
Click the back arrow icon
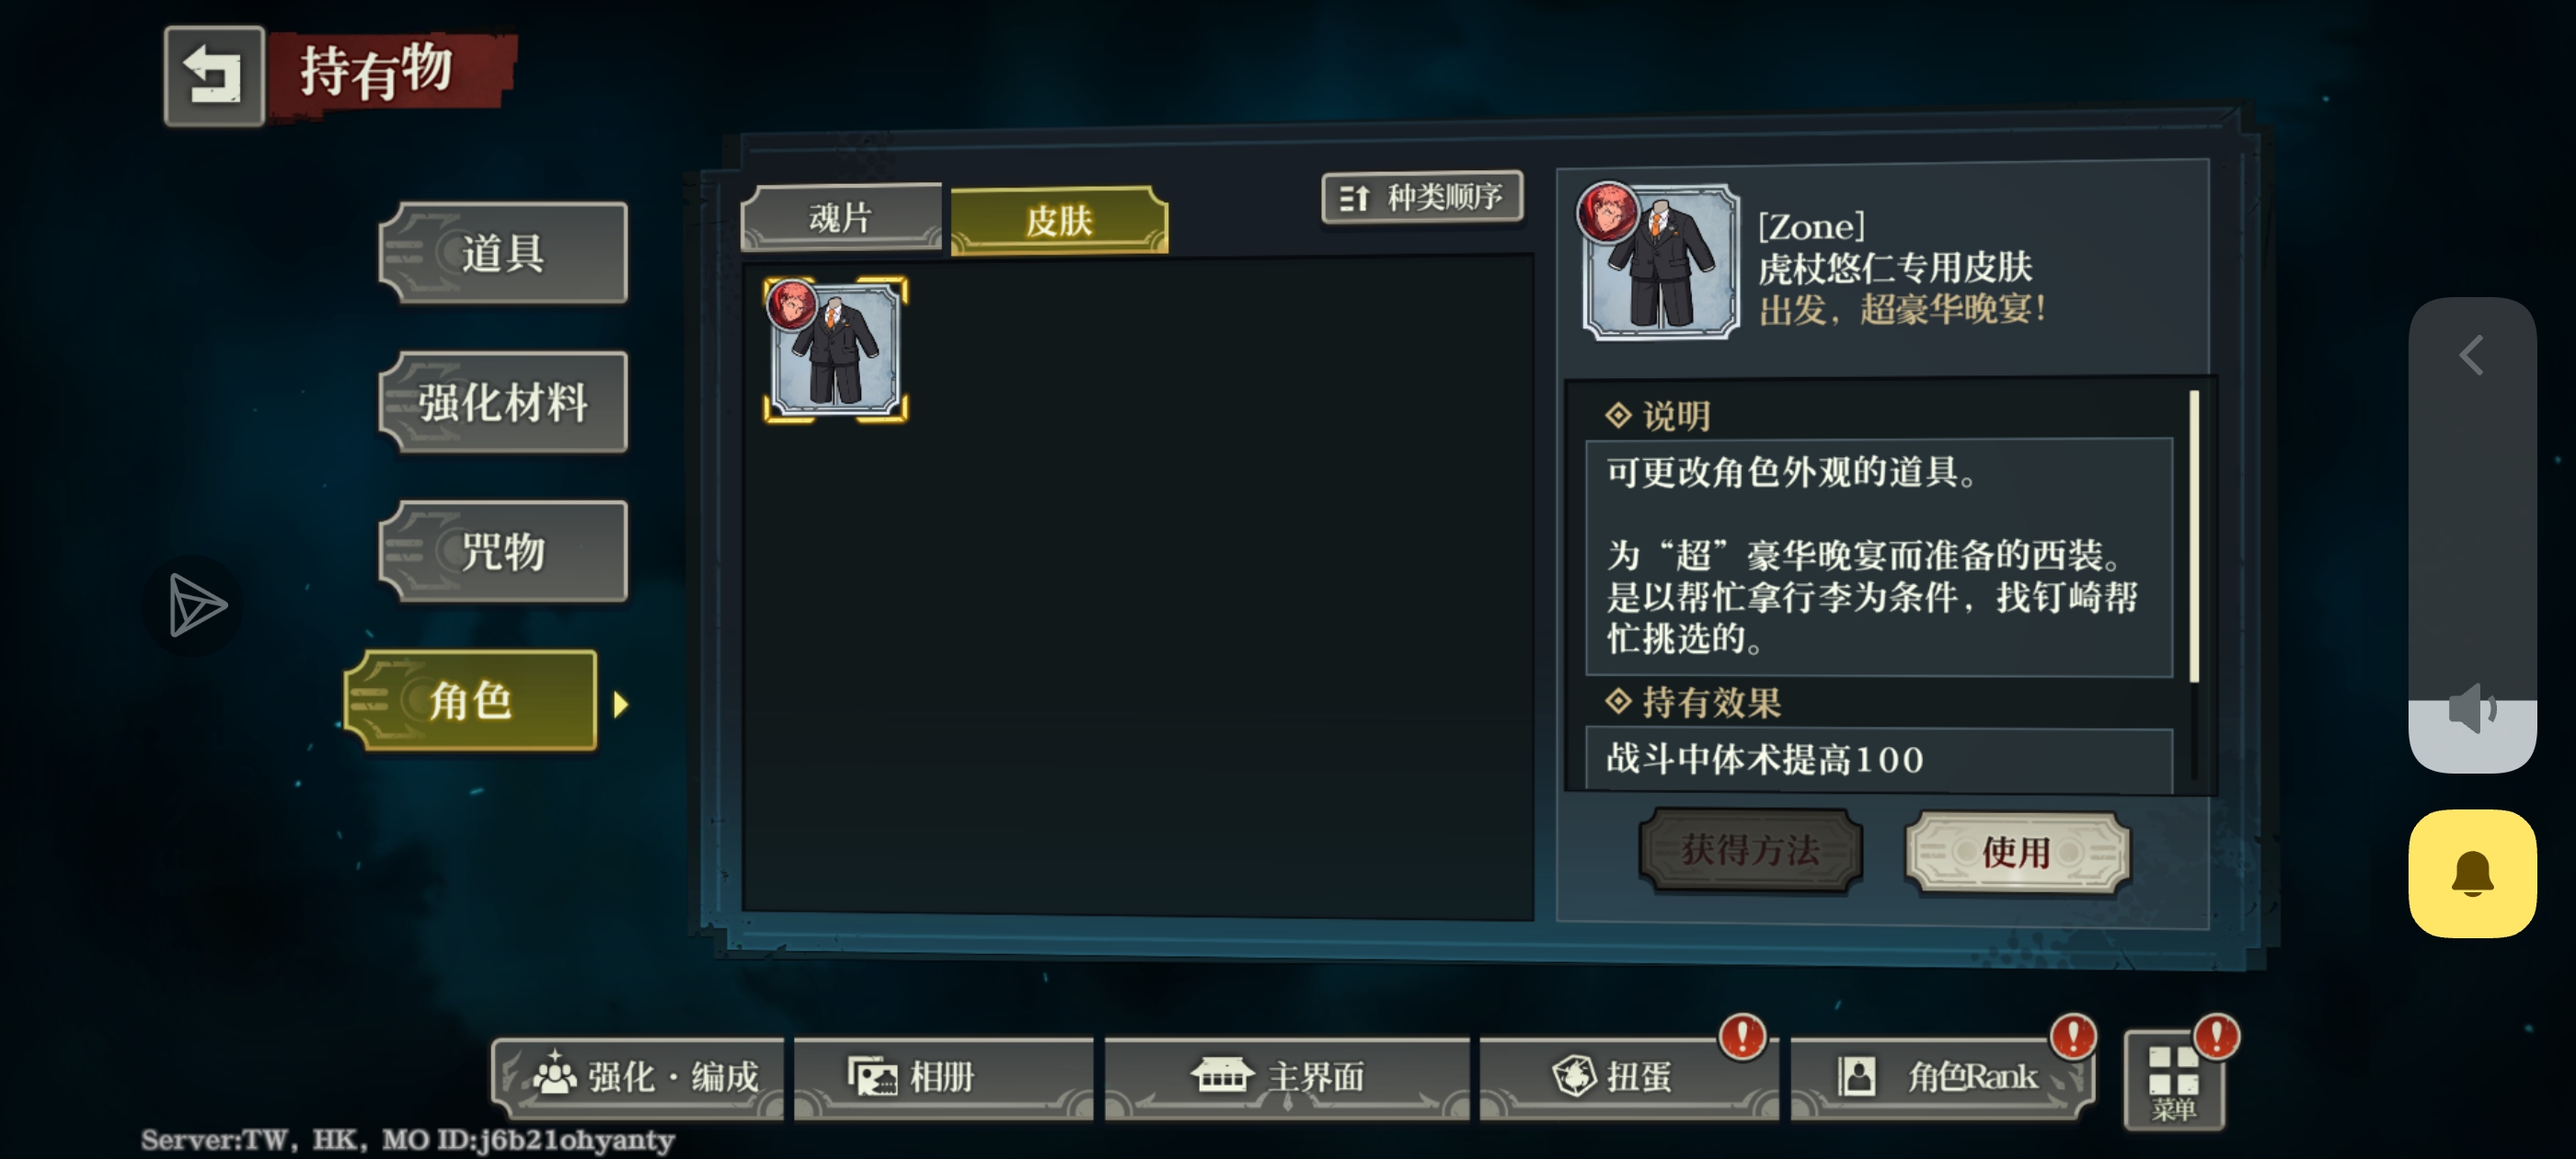[x=214, y=76]
